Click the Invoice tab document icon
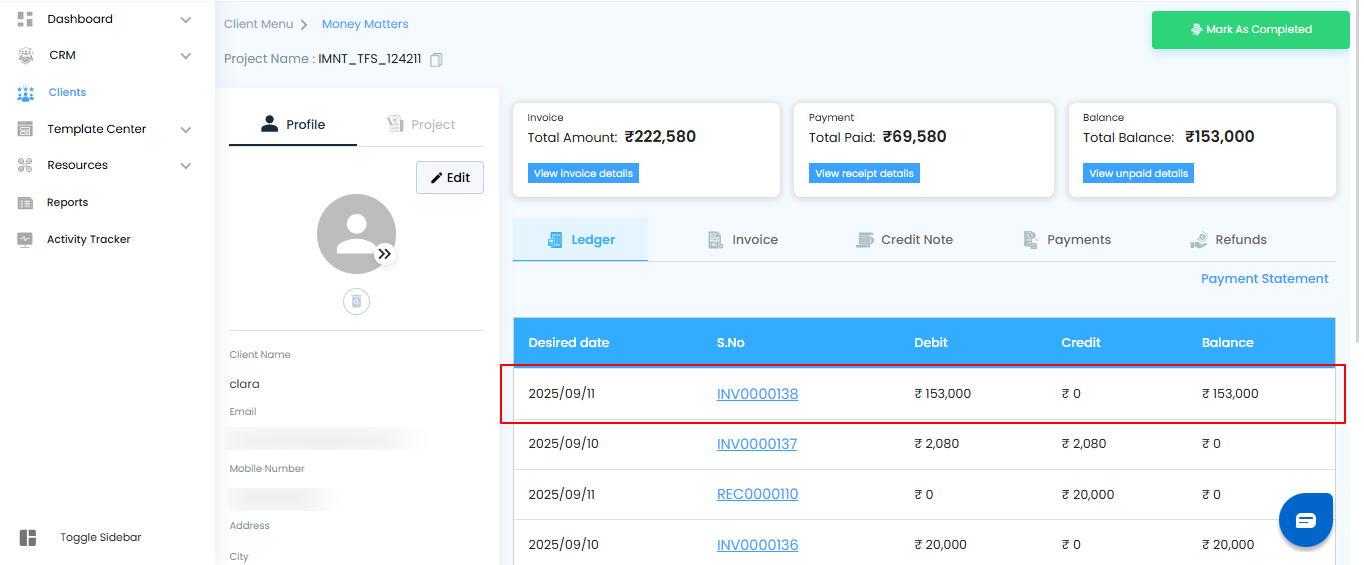The height and width of the screenshot is (565, 1364). (x=715, y=240)
